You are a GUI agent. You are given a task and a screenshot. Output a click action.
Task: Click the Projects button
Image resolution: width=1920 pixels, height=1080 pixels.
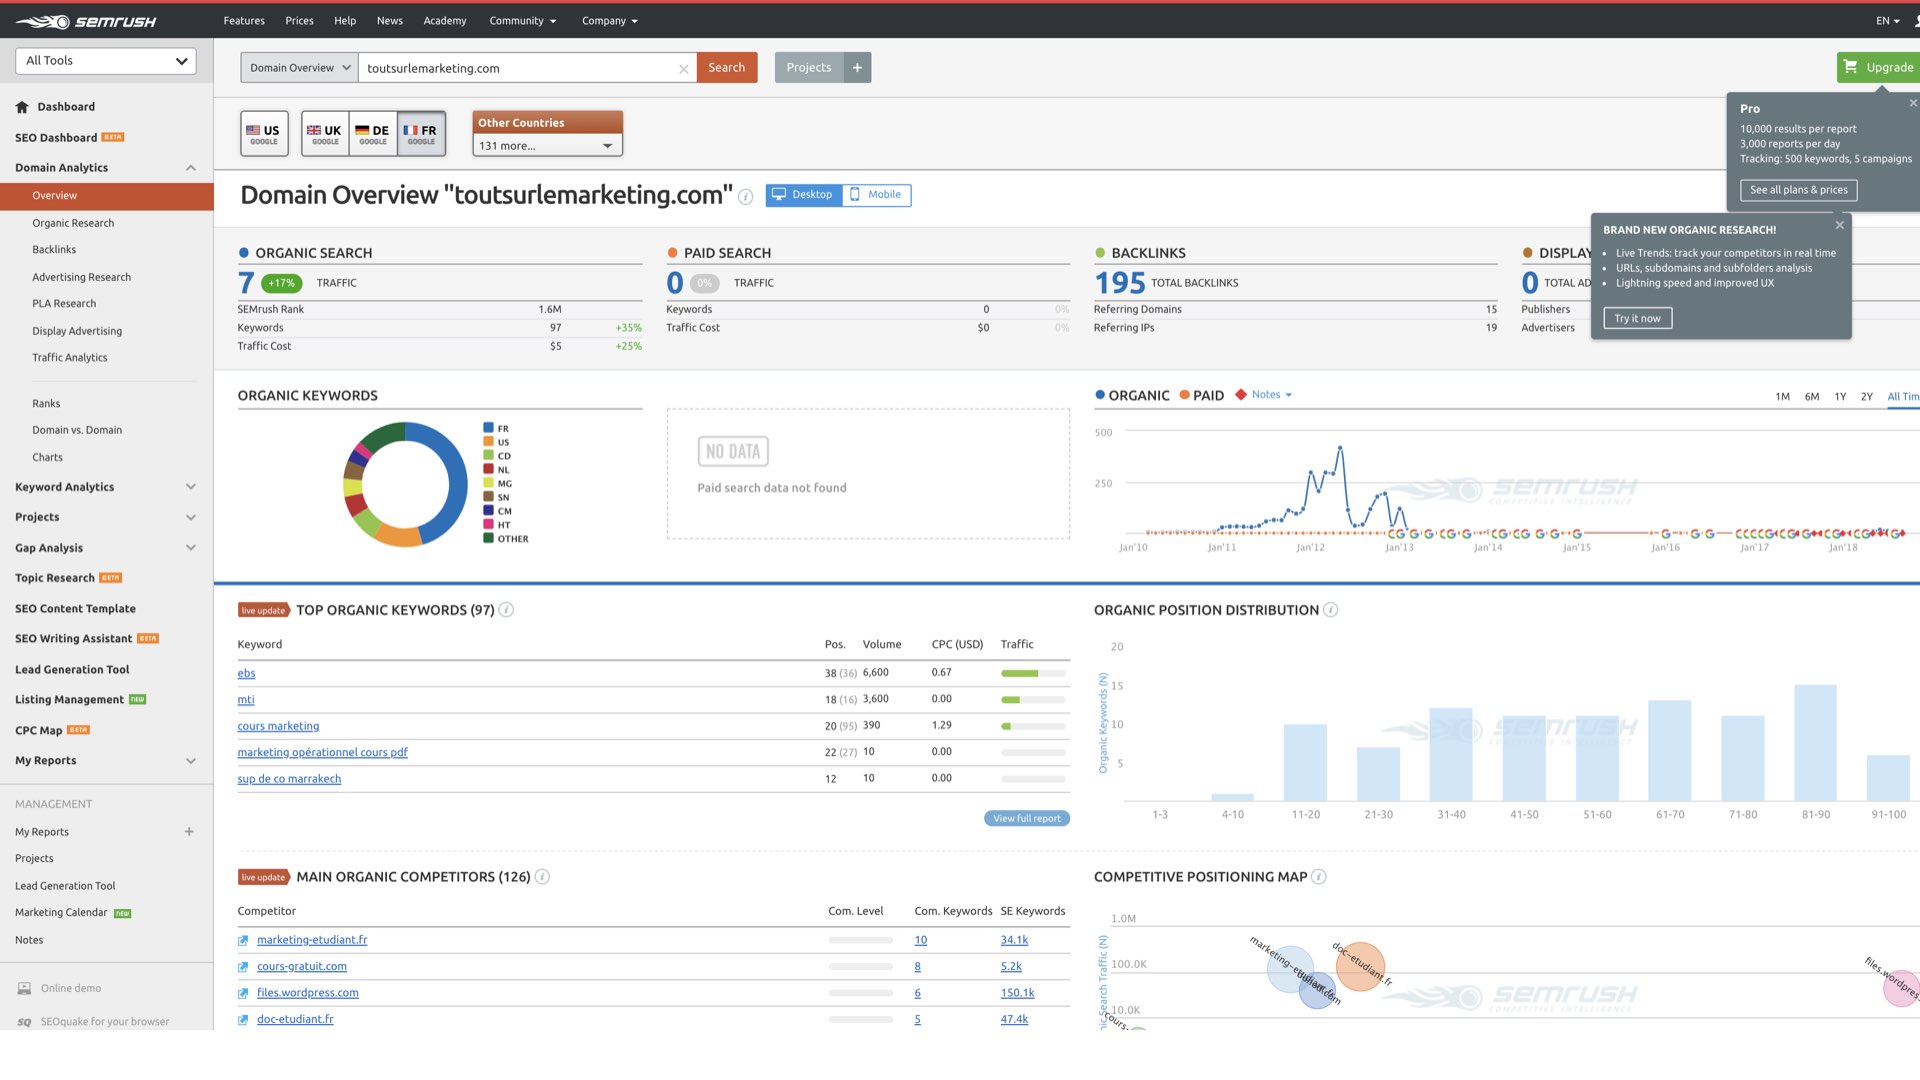coord(808,67)
